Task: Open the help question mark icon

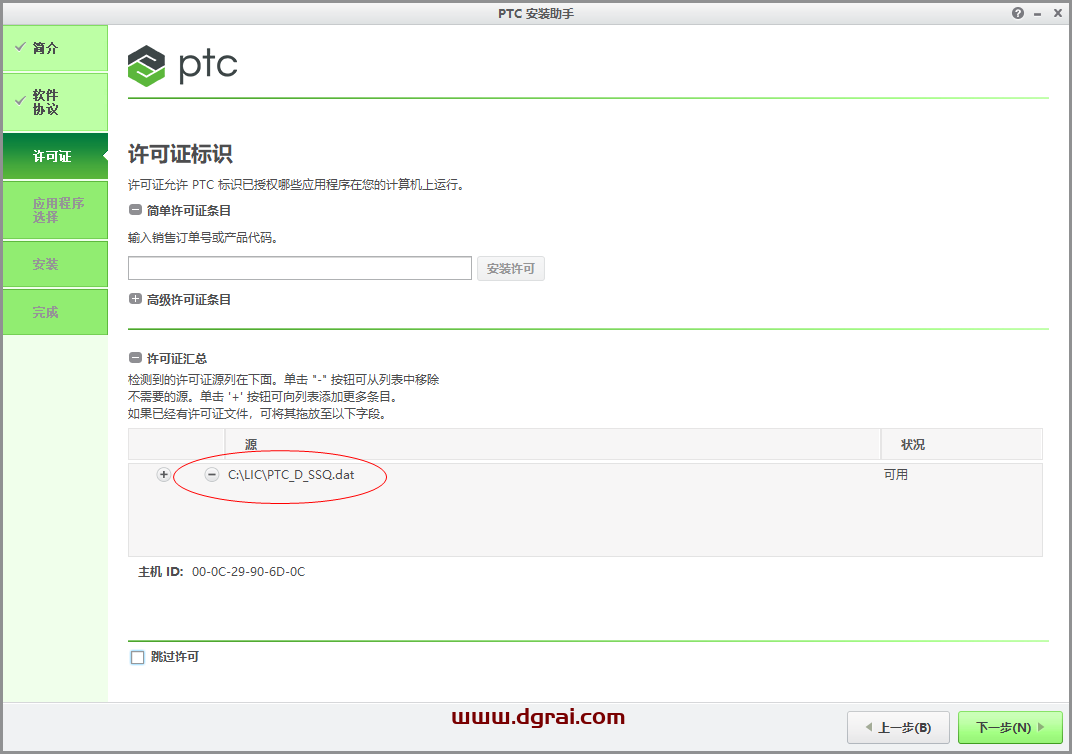Action: point(1017,13)
